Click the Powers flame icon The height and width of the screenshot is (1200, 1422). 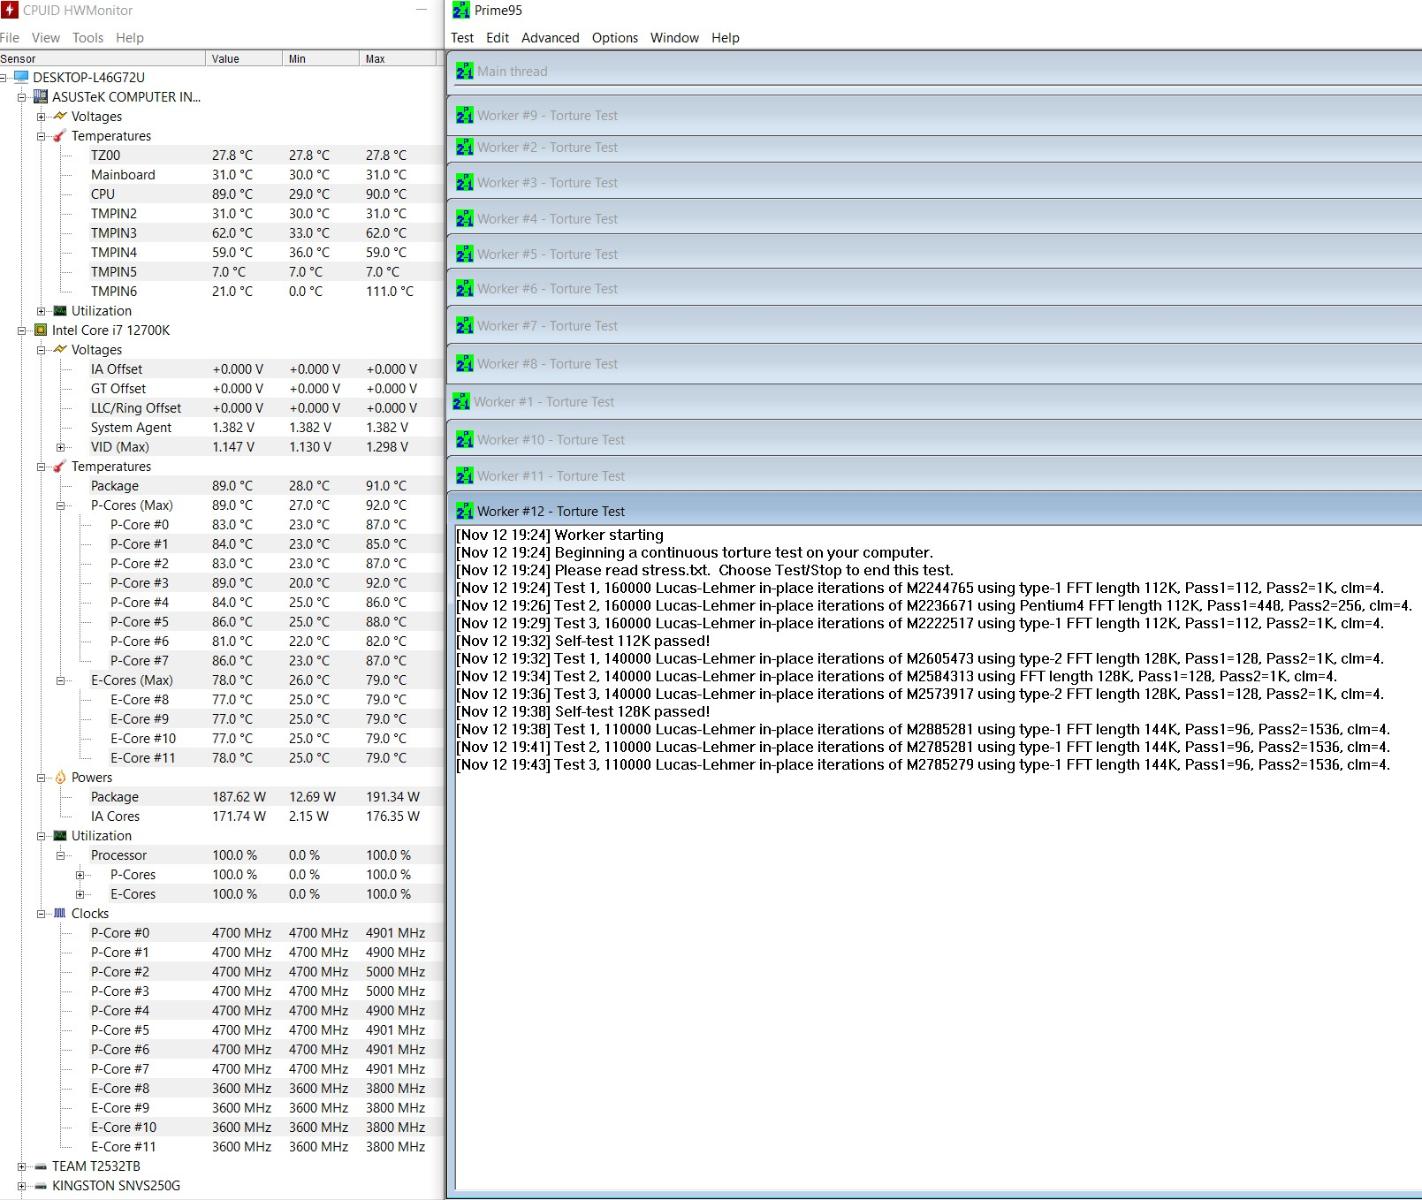(60, 777)
